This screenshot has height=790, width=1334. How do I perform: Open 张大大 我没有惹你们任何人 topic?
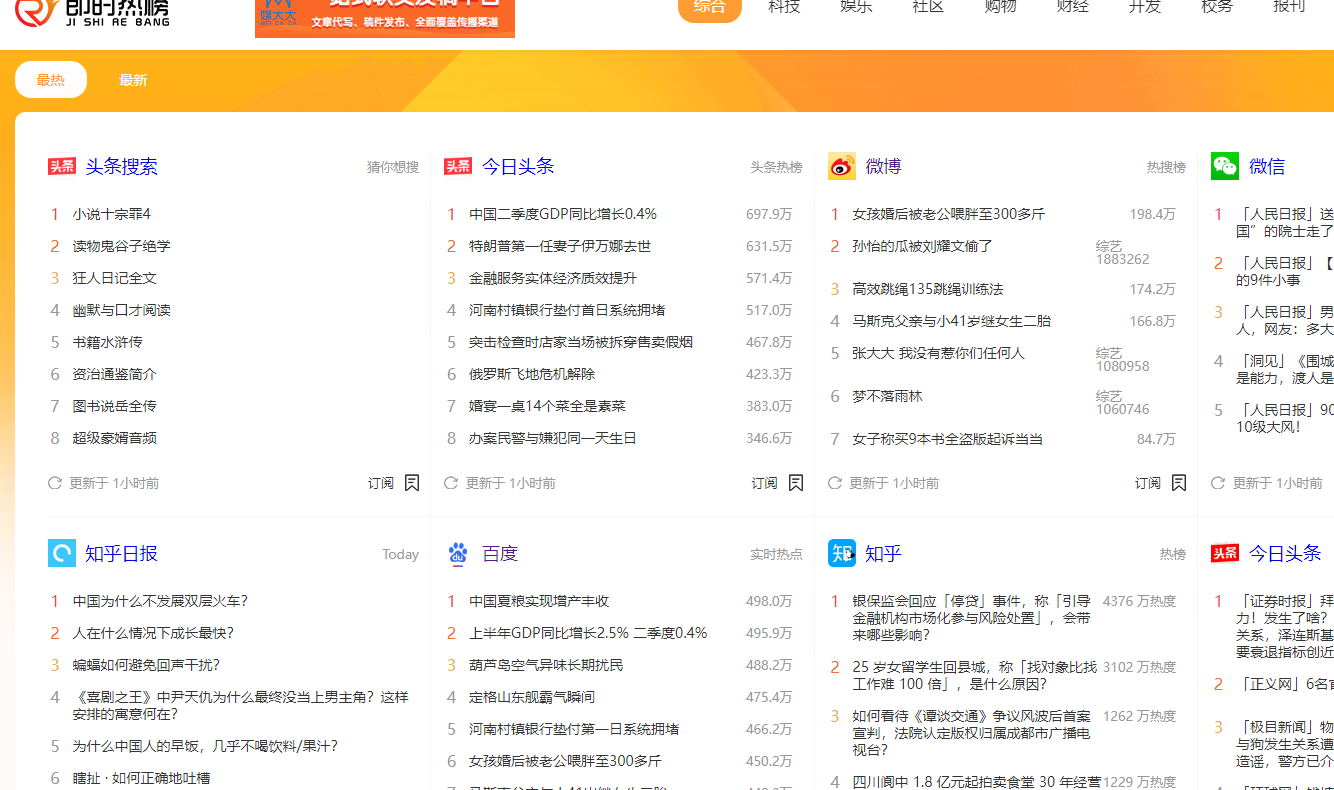(938, 353)
